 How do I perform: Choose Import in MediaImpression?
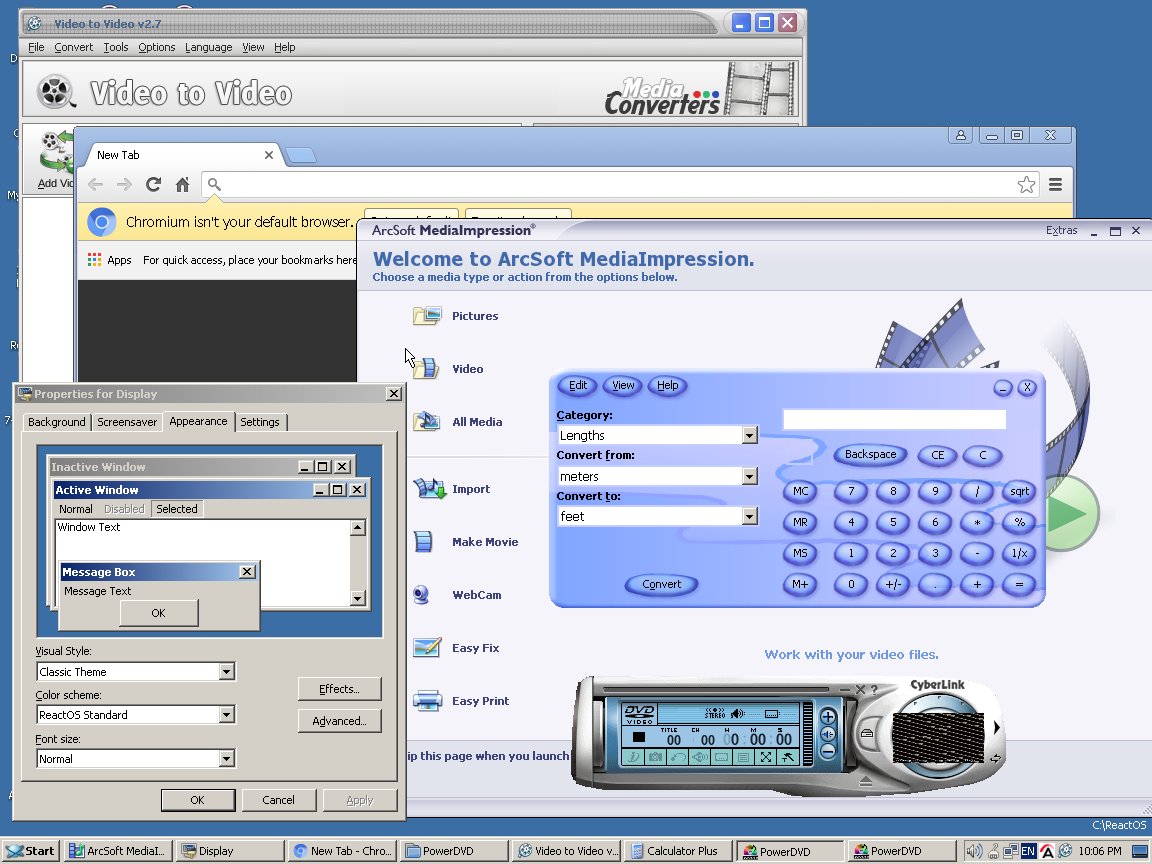452,489
